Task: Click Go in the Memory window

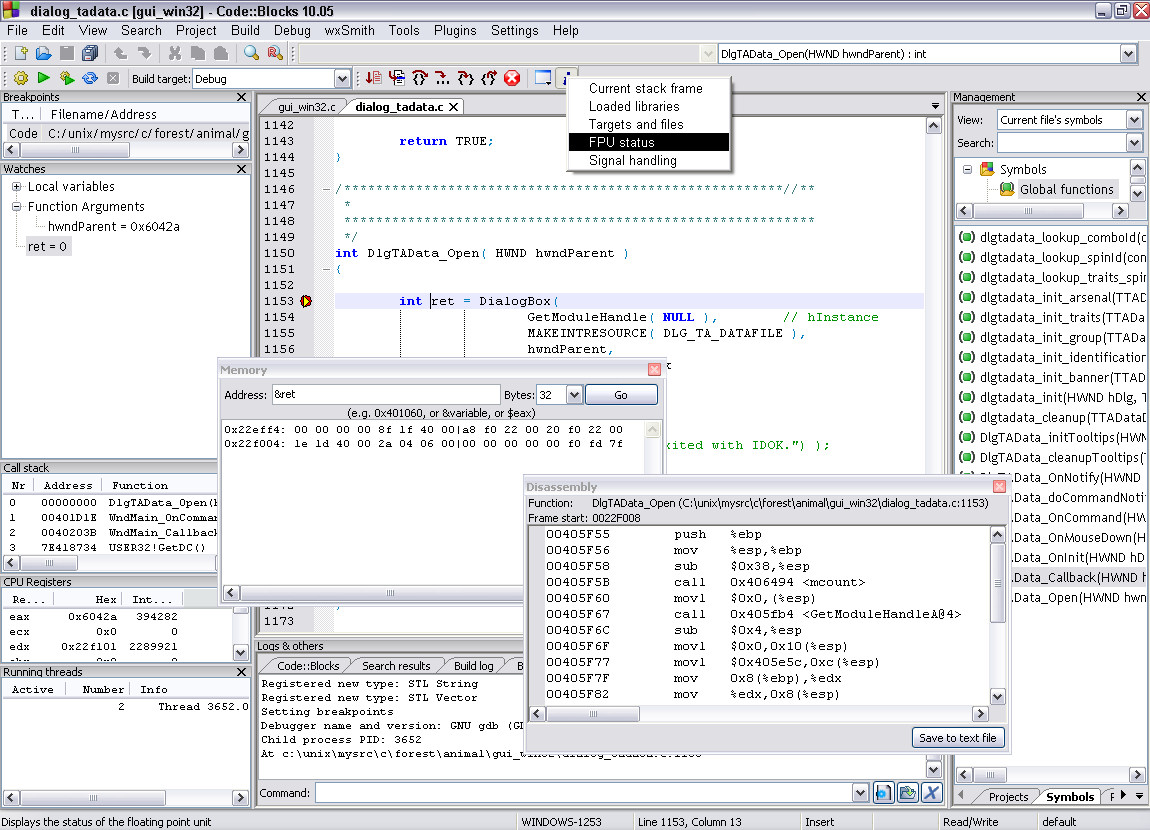Action: coord(621,394)
